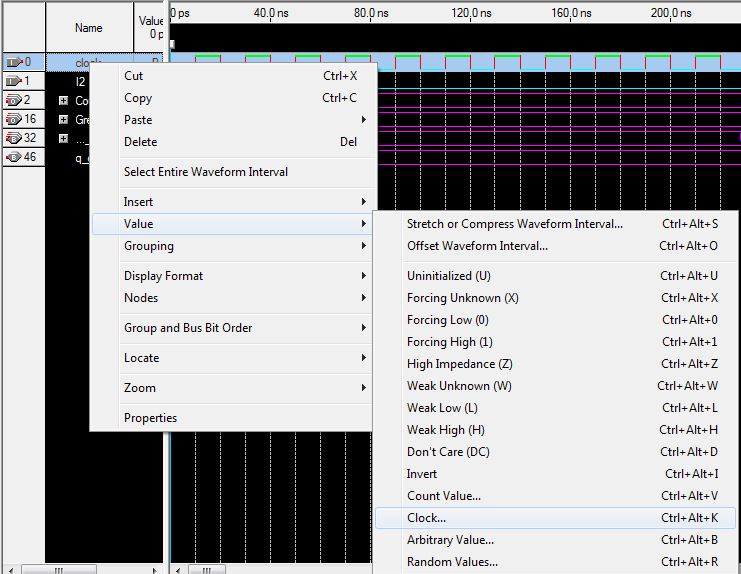Expand the bus node in row 2
This screenshot has height=574, width=741.
click(63, 101)
